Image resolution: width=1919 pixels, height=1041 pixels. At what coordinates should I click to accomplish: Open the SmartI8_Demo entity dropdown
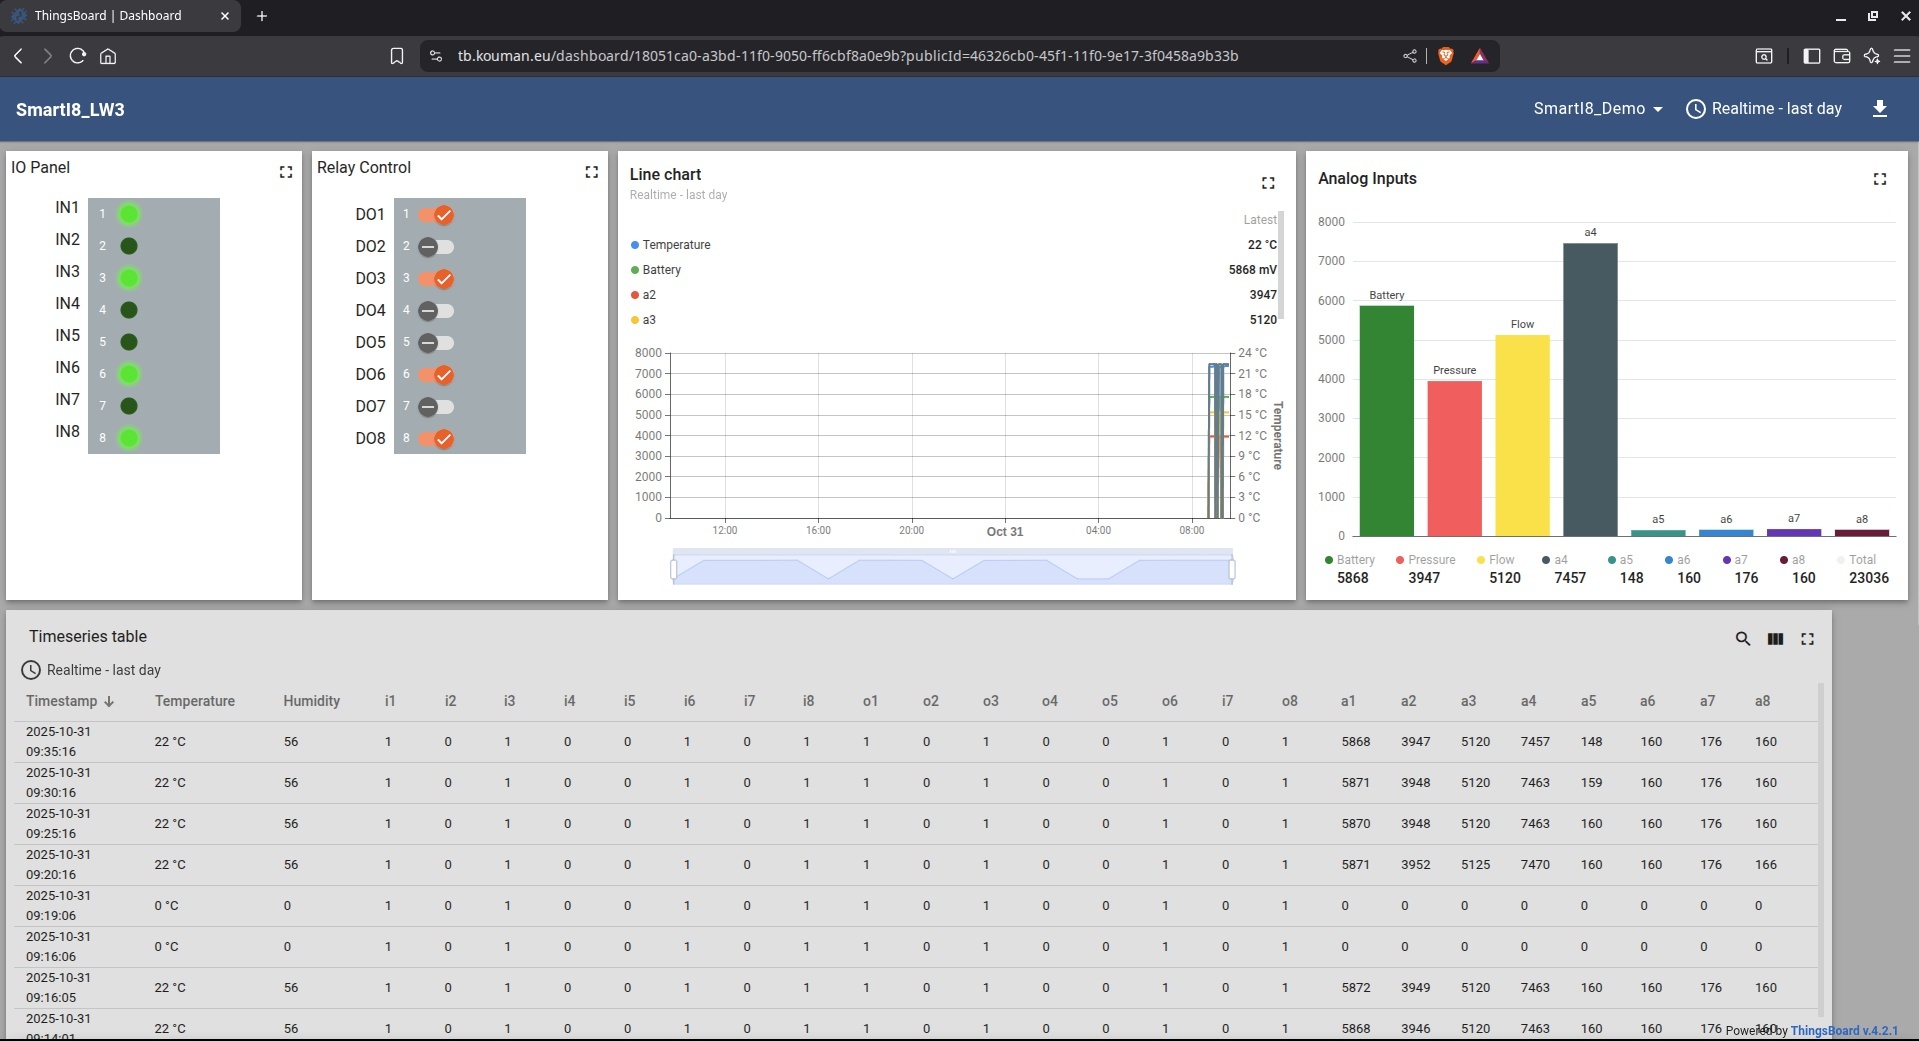point(1597,108)
